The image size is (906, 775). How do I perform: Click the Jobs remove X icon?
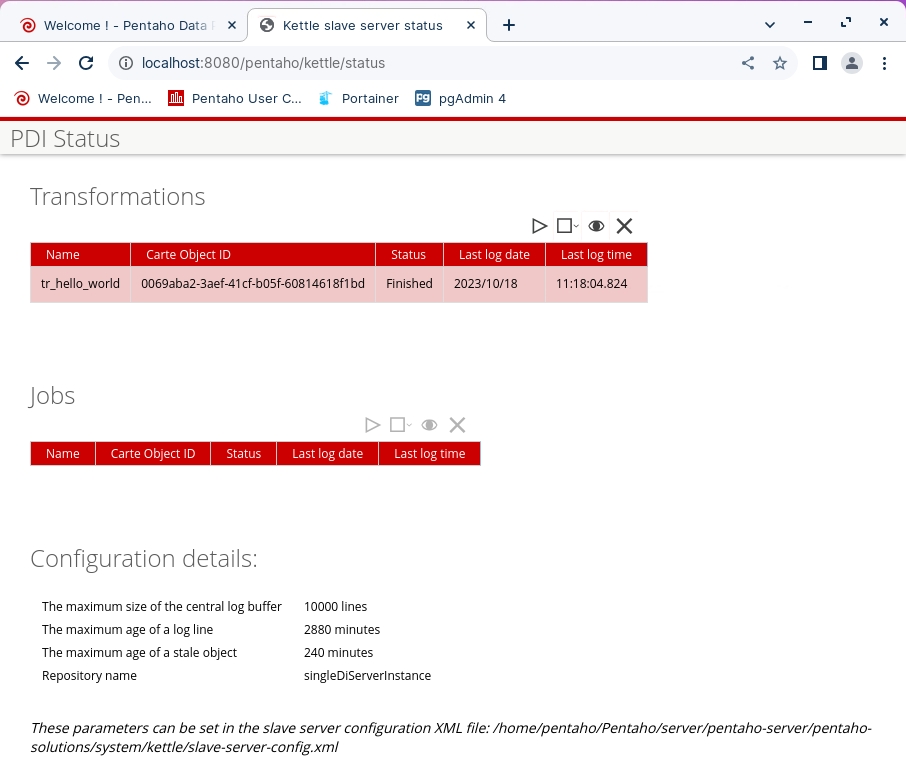(x=457, y=425)
